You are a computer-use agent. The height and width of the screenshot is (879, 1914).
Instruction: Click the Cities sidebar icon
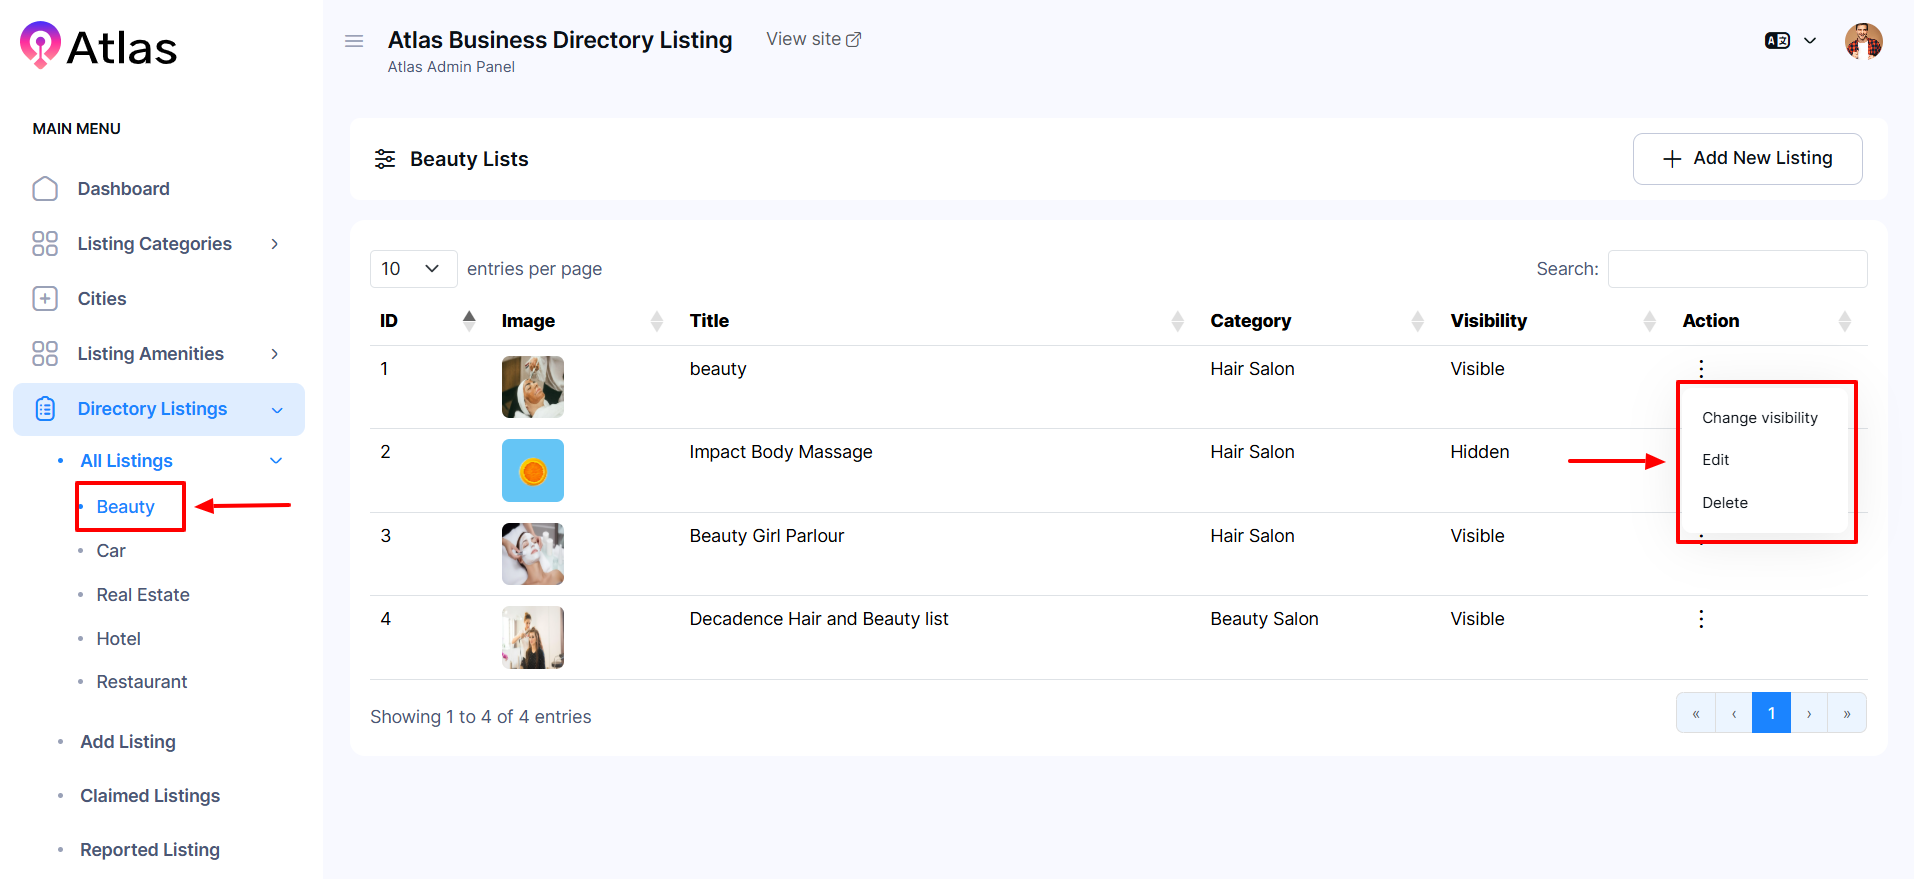point(45,299)
